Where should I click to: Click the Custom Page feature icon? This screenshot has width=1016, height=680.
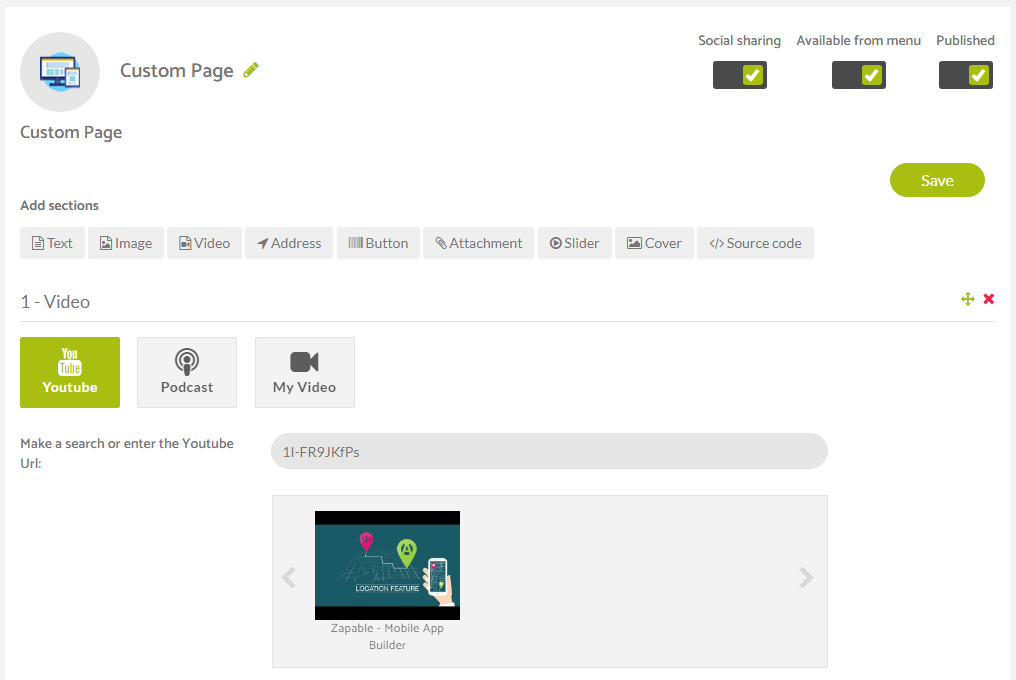point(60,72)
